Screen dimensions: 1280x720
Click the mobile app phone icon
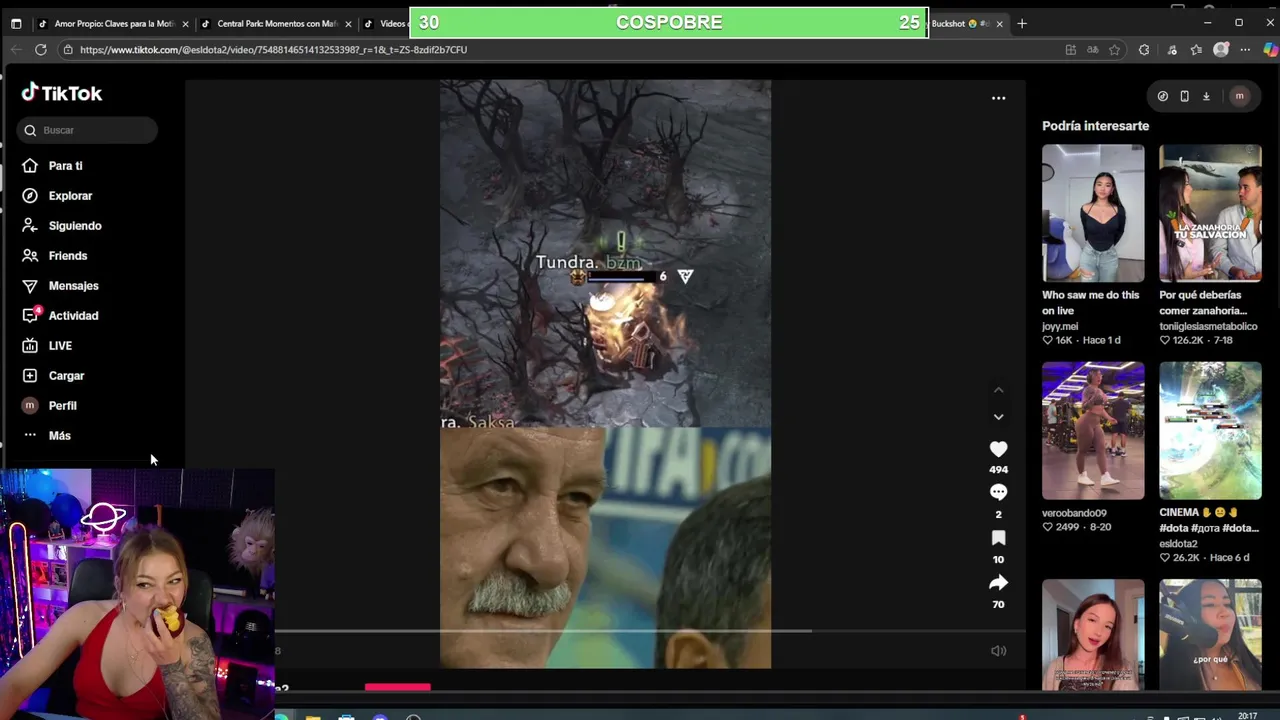point(1184,96)
